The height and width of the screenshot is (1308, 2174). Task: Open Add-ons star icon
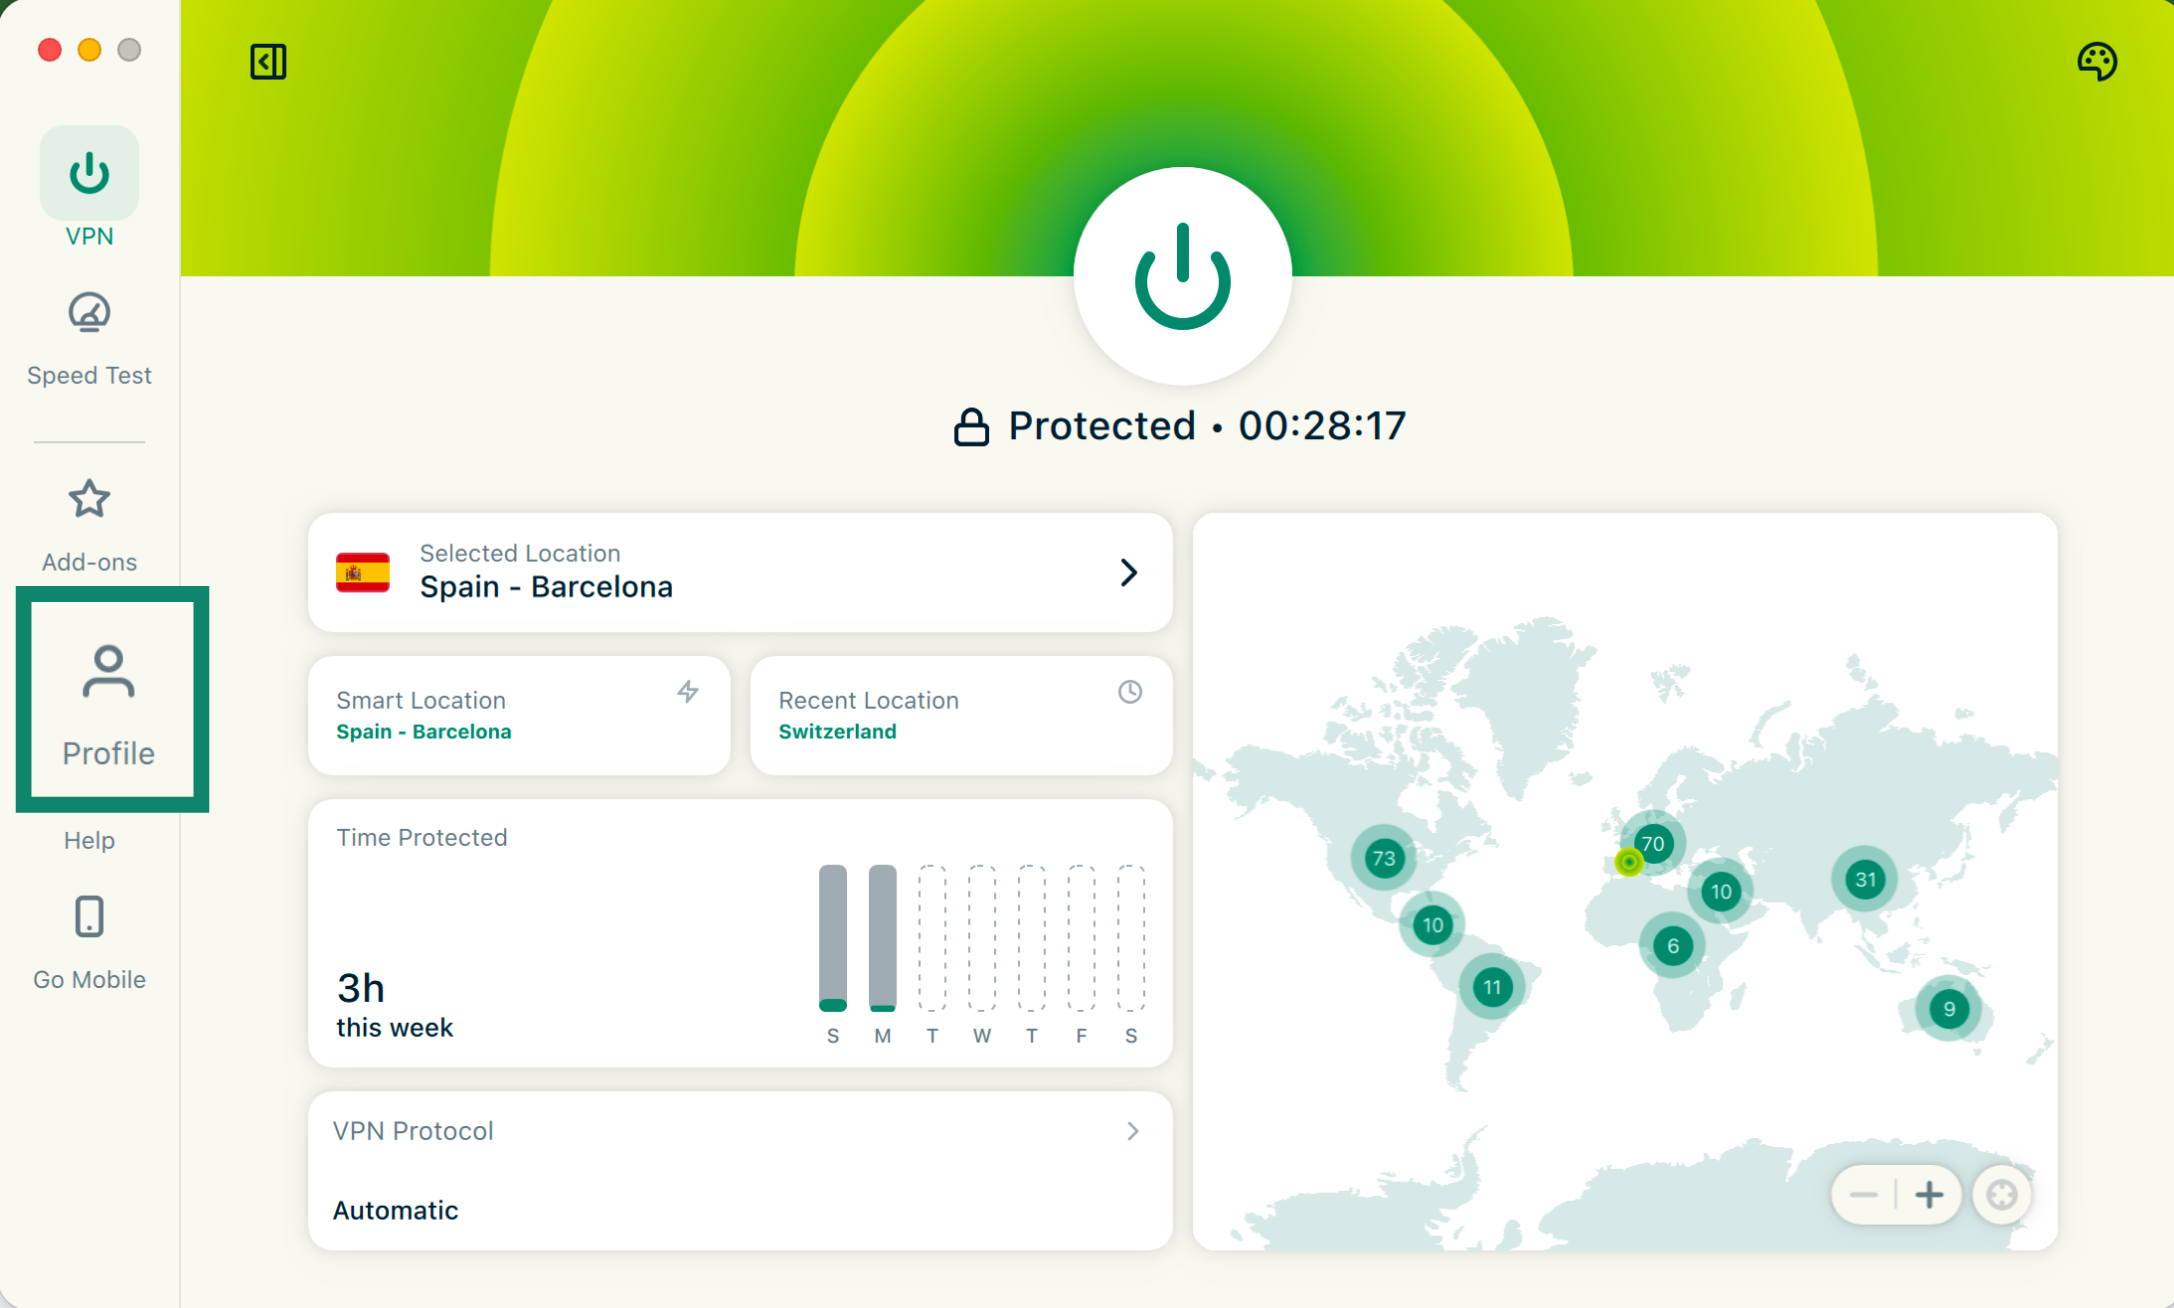(x=89, y=499)
